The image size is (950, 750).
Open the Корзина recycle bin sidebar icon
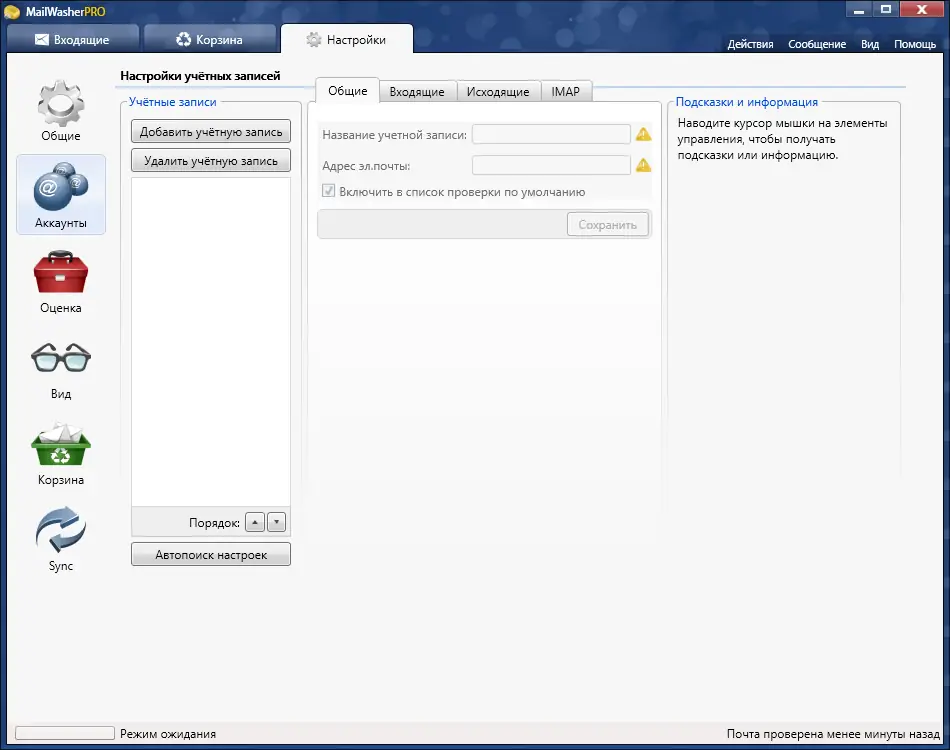[61, 445]
